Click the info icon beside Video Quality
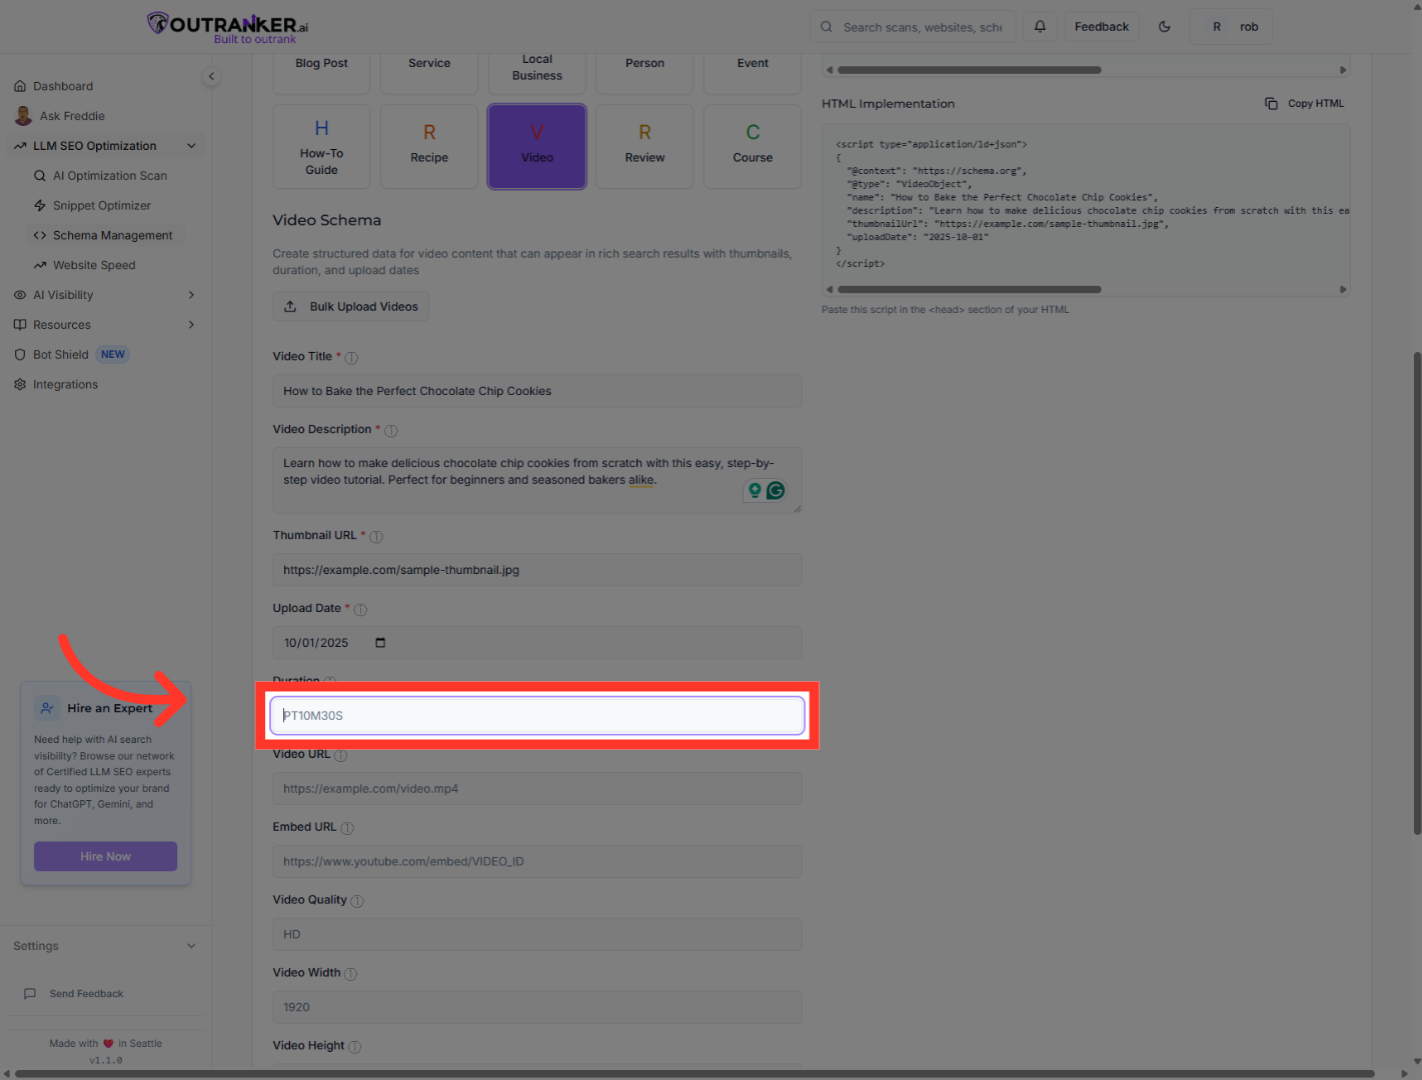This screenshot has height=1080, width=1422. [x=357, y=902]
